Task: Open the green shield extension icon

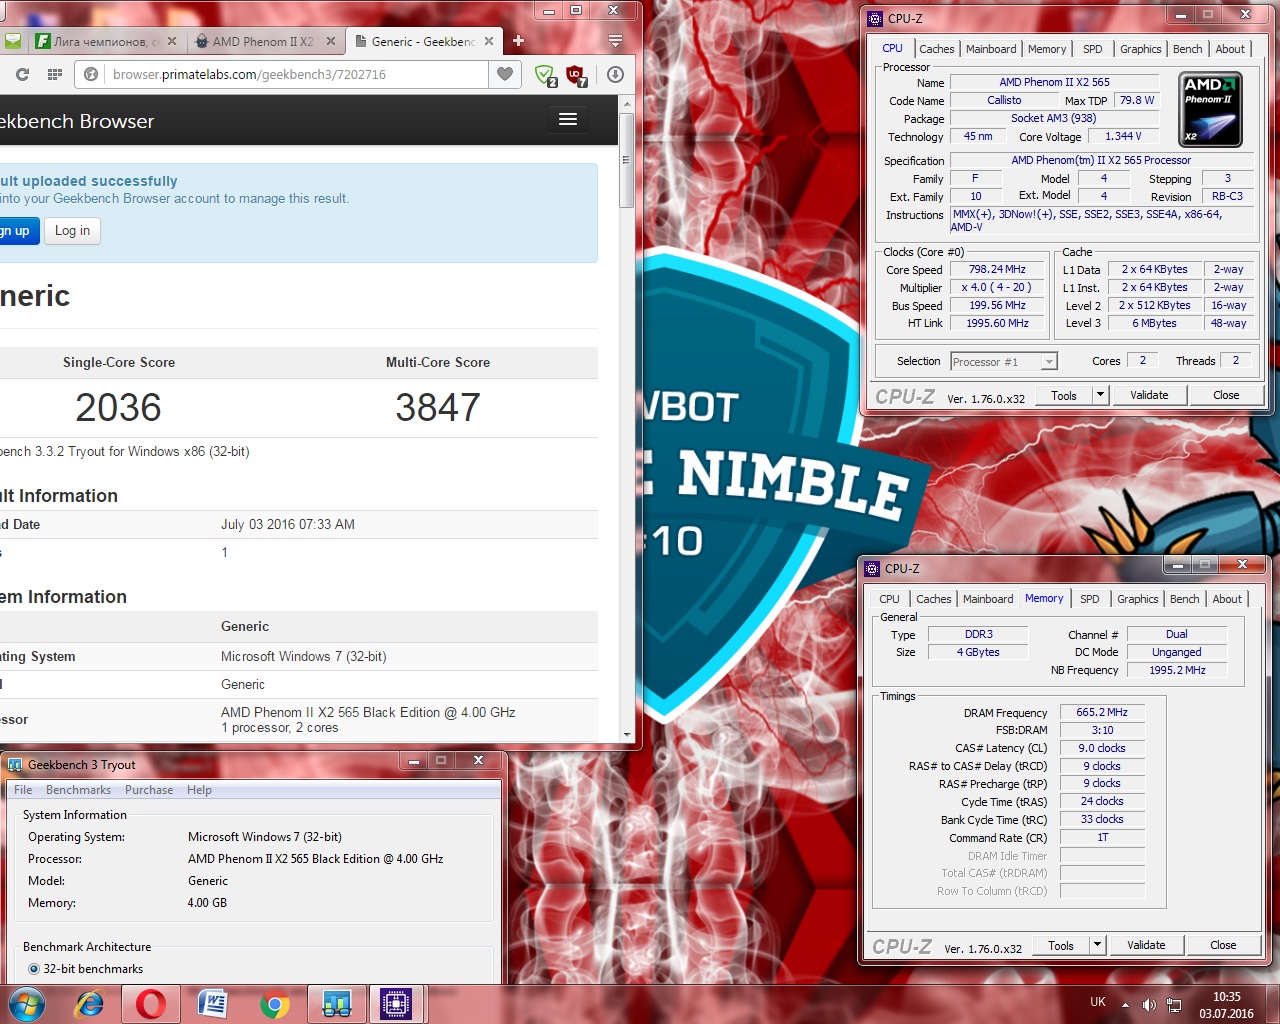Action: coord(545,75)
